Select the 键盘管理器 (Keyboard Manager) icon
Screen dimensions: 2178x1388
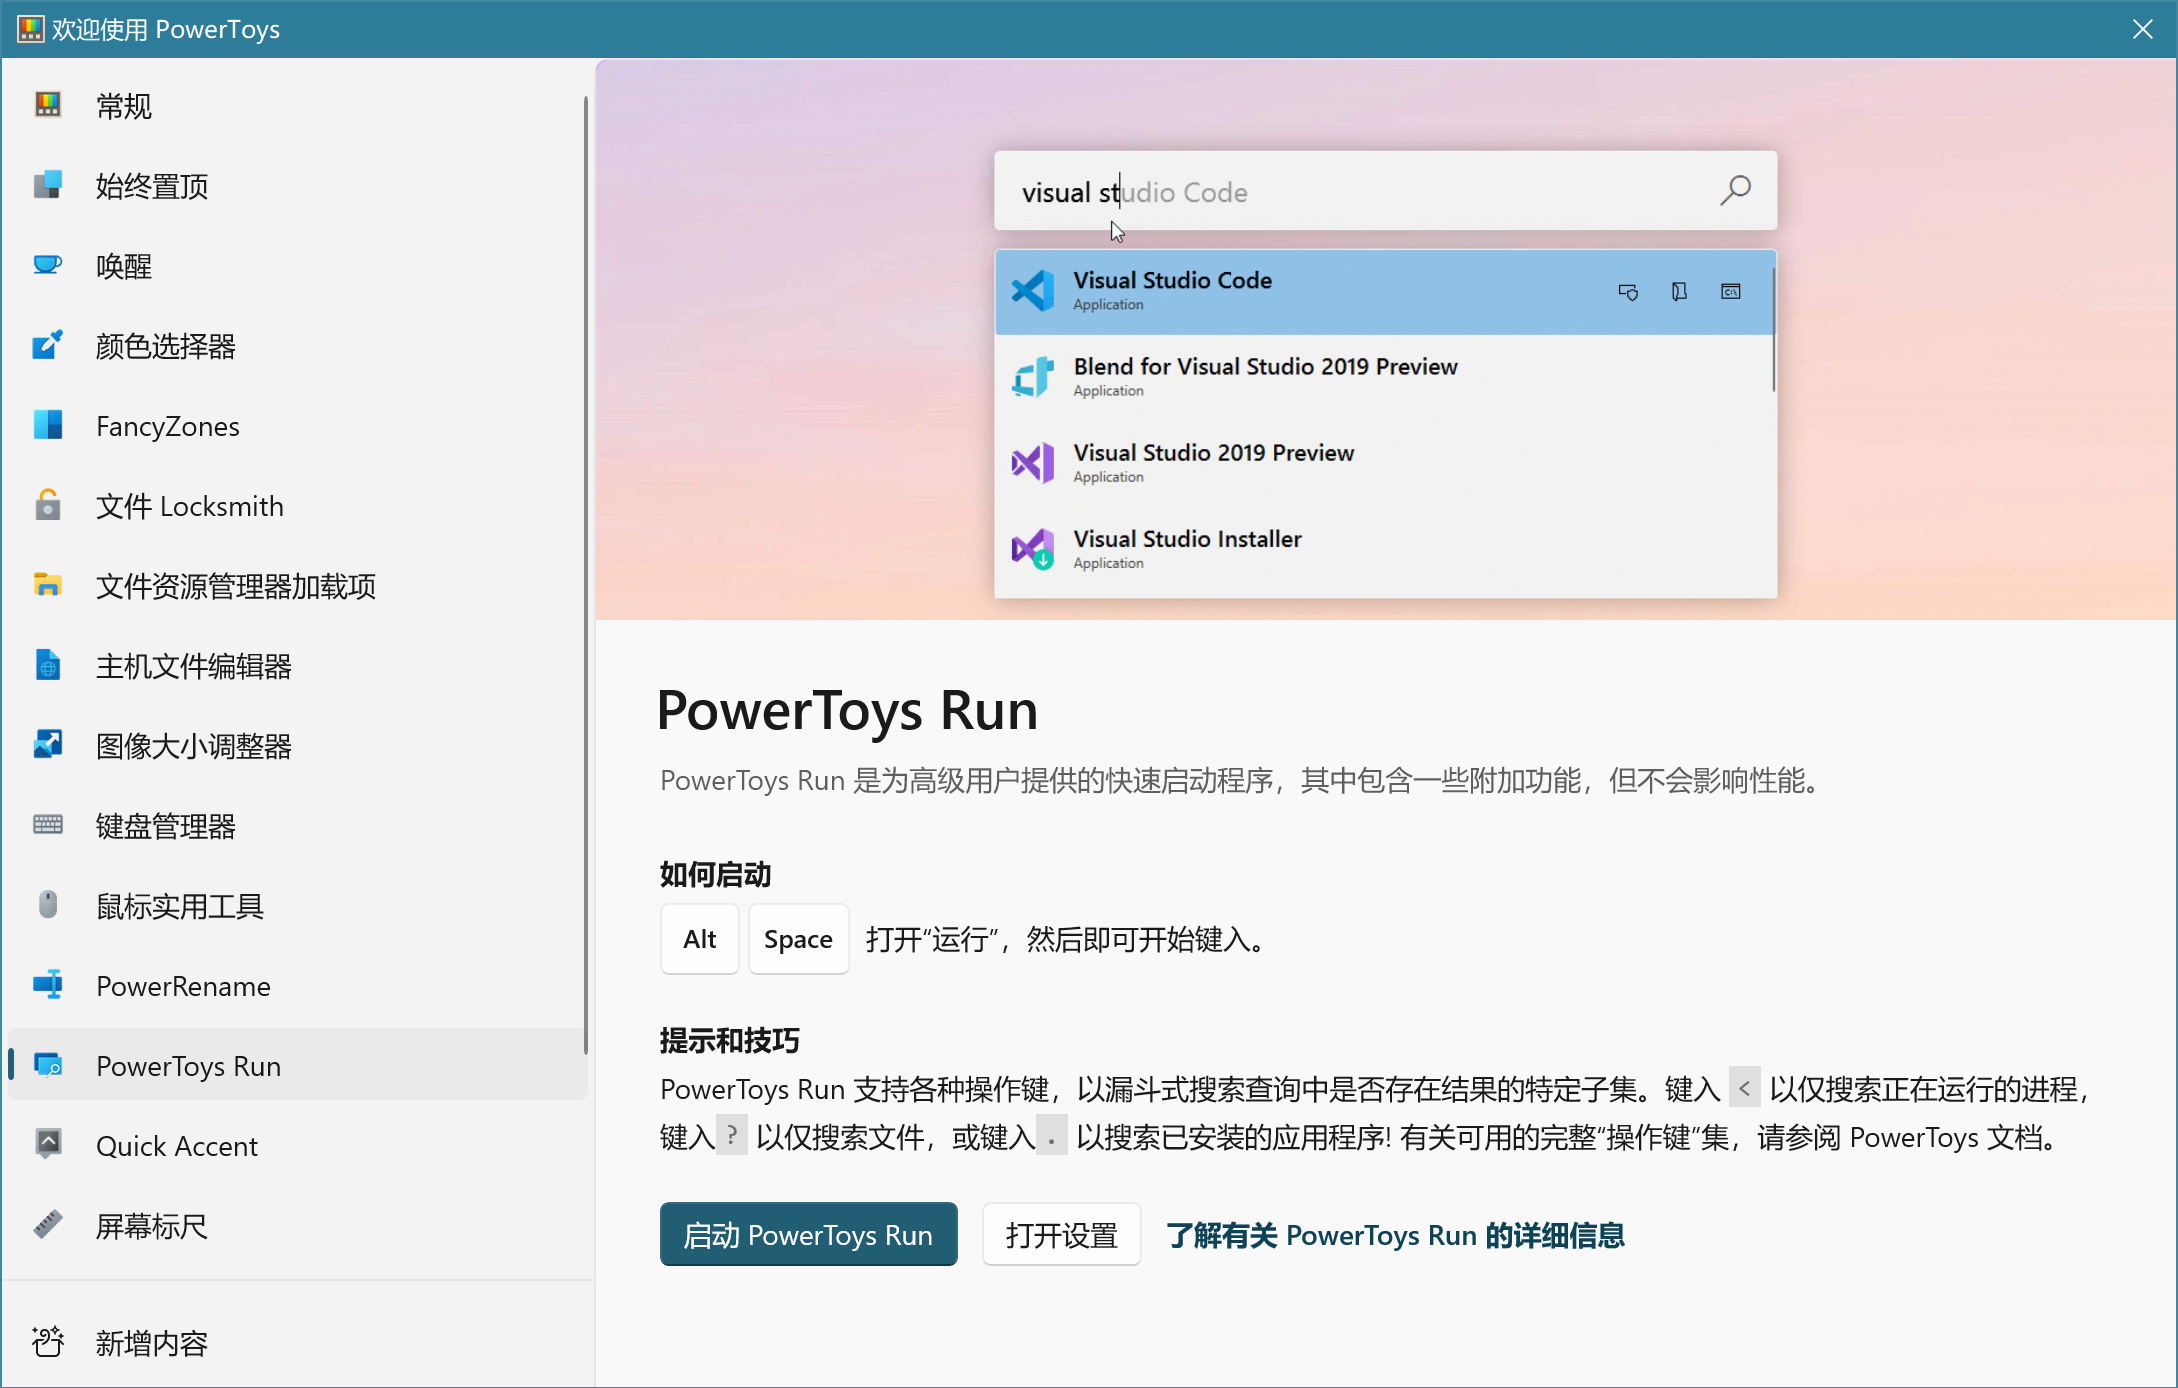point(48,825)
